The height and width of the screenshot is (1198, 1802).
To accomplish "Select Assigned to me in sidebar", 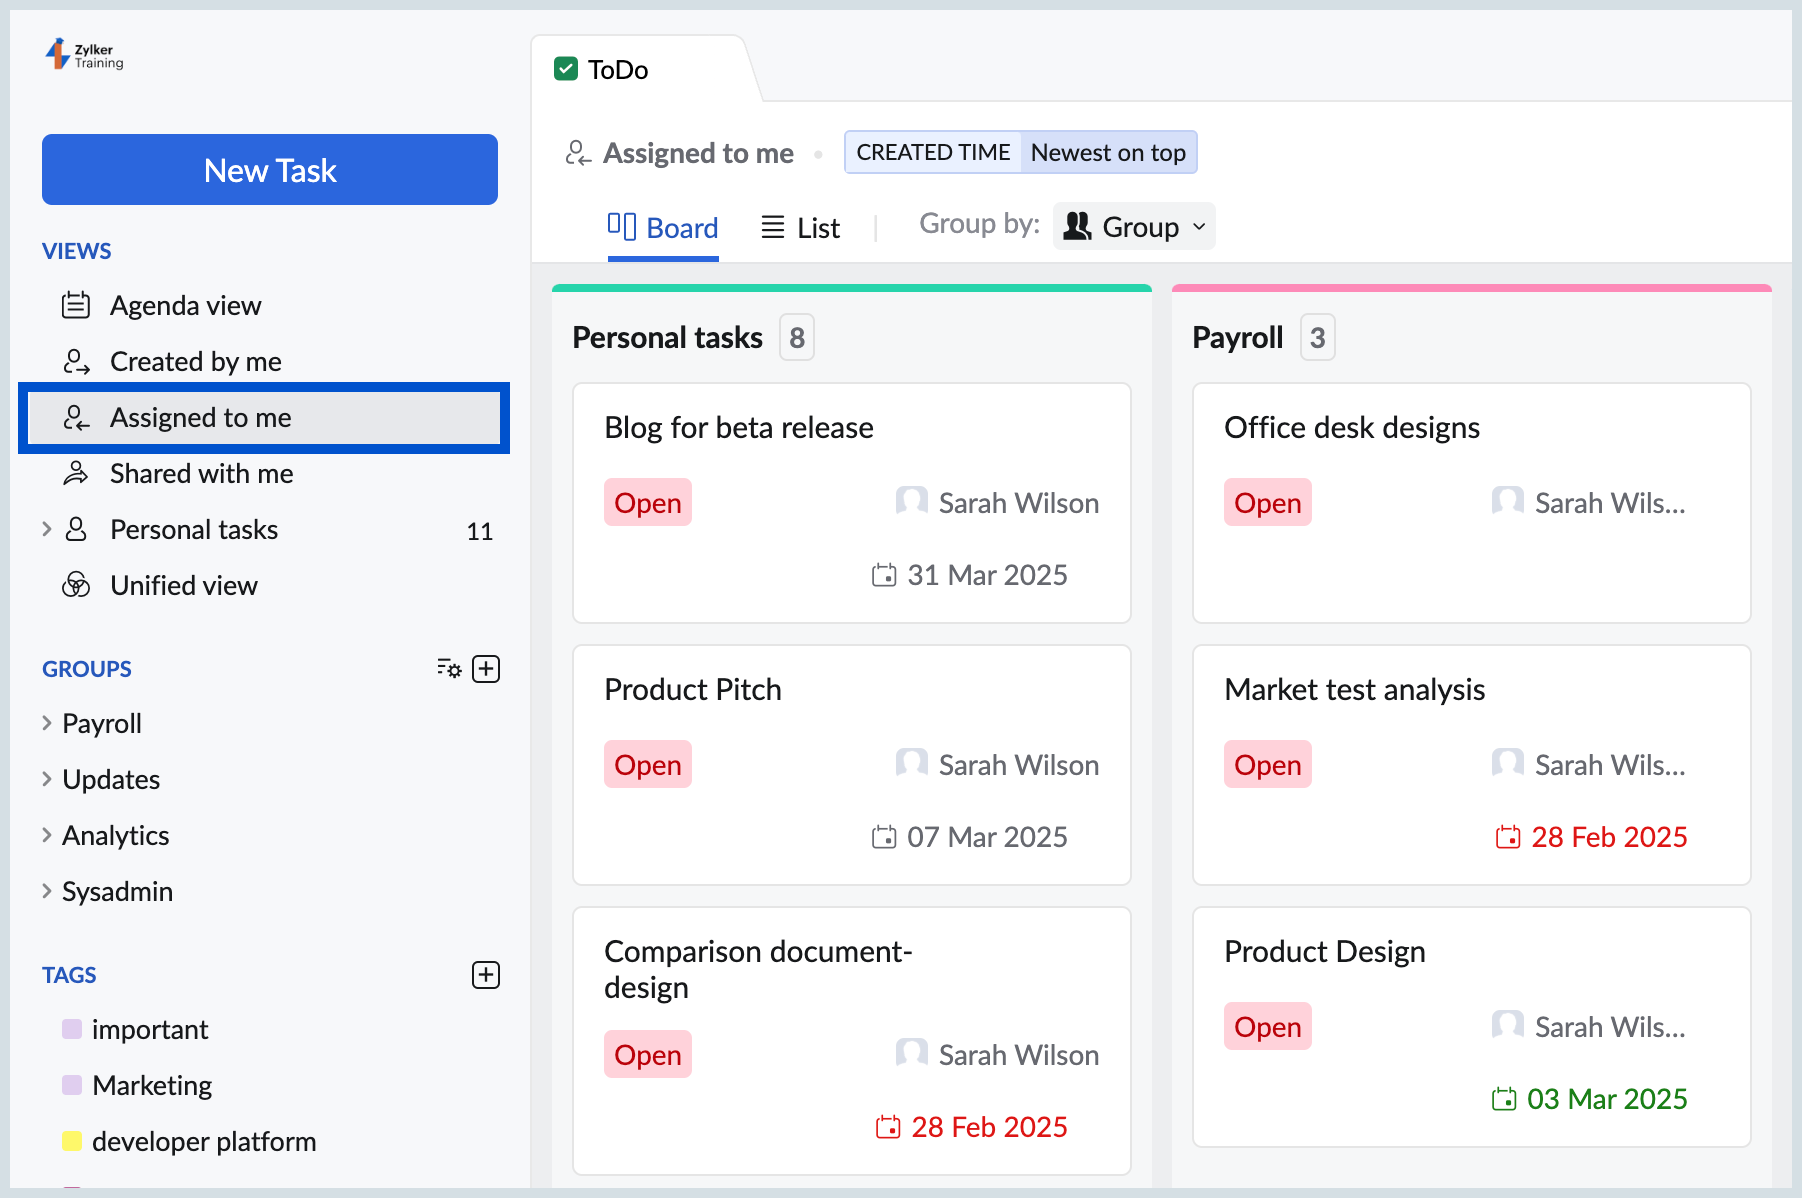I will pos(264,417).
